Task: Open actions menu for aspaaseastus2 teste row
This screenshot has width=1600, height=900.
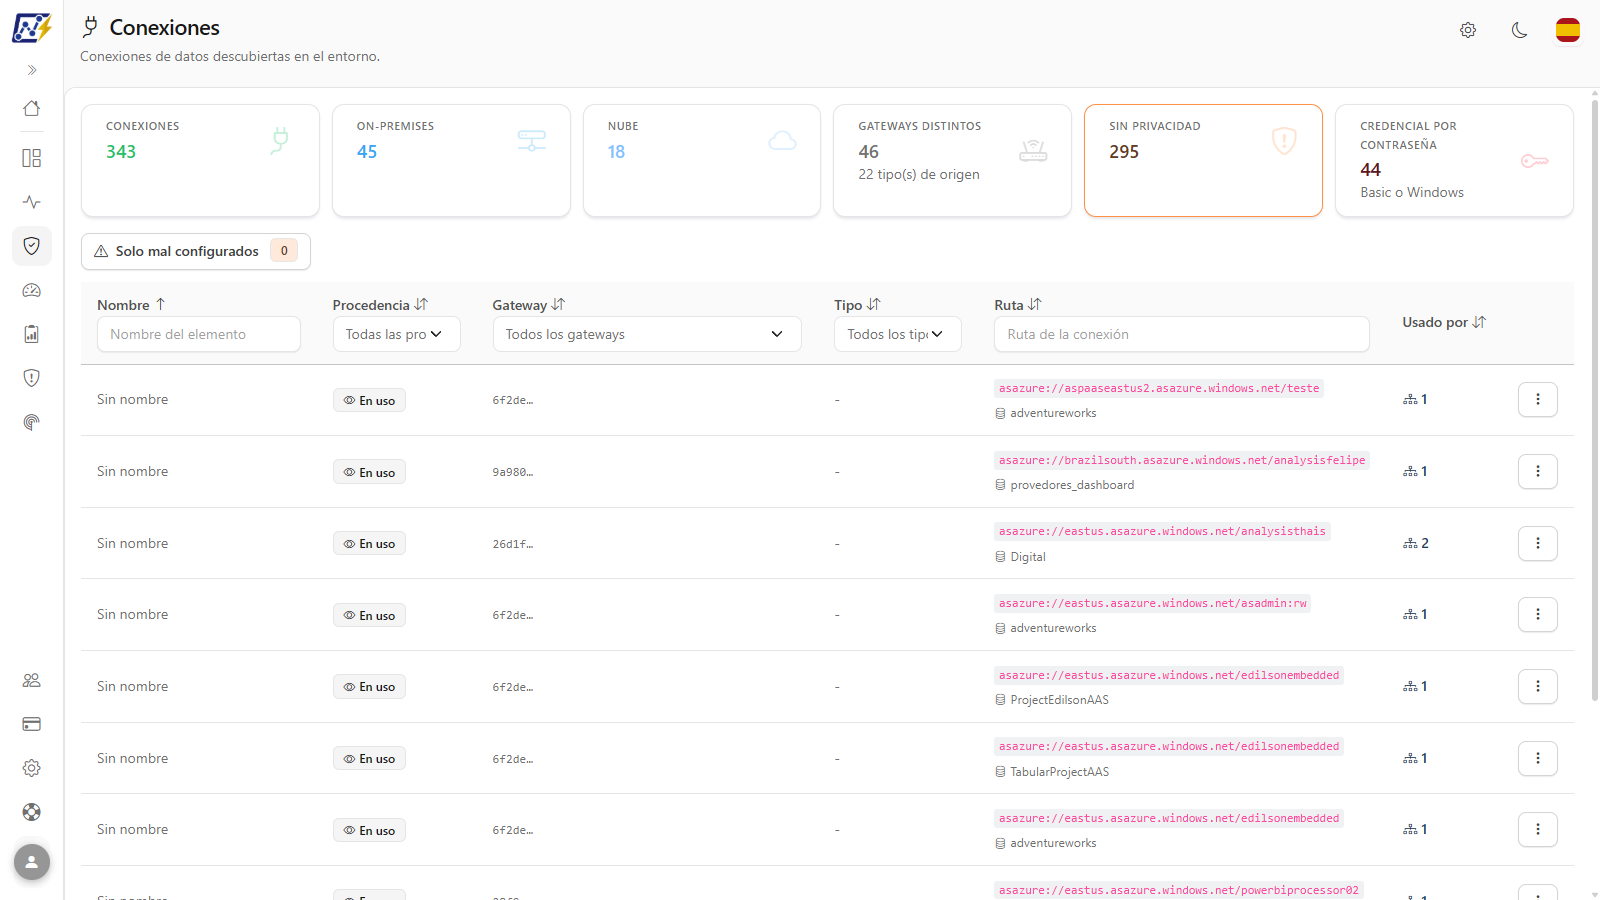Action: tap(1538, 400)
